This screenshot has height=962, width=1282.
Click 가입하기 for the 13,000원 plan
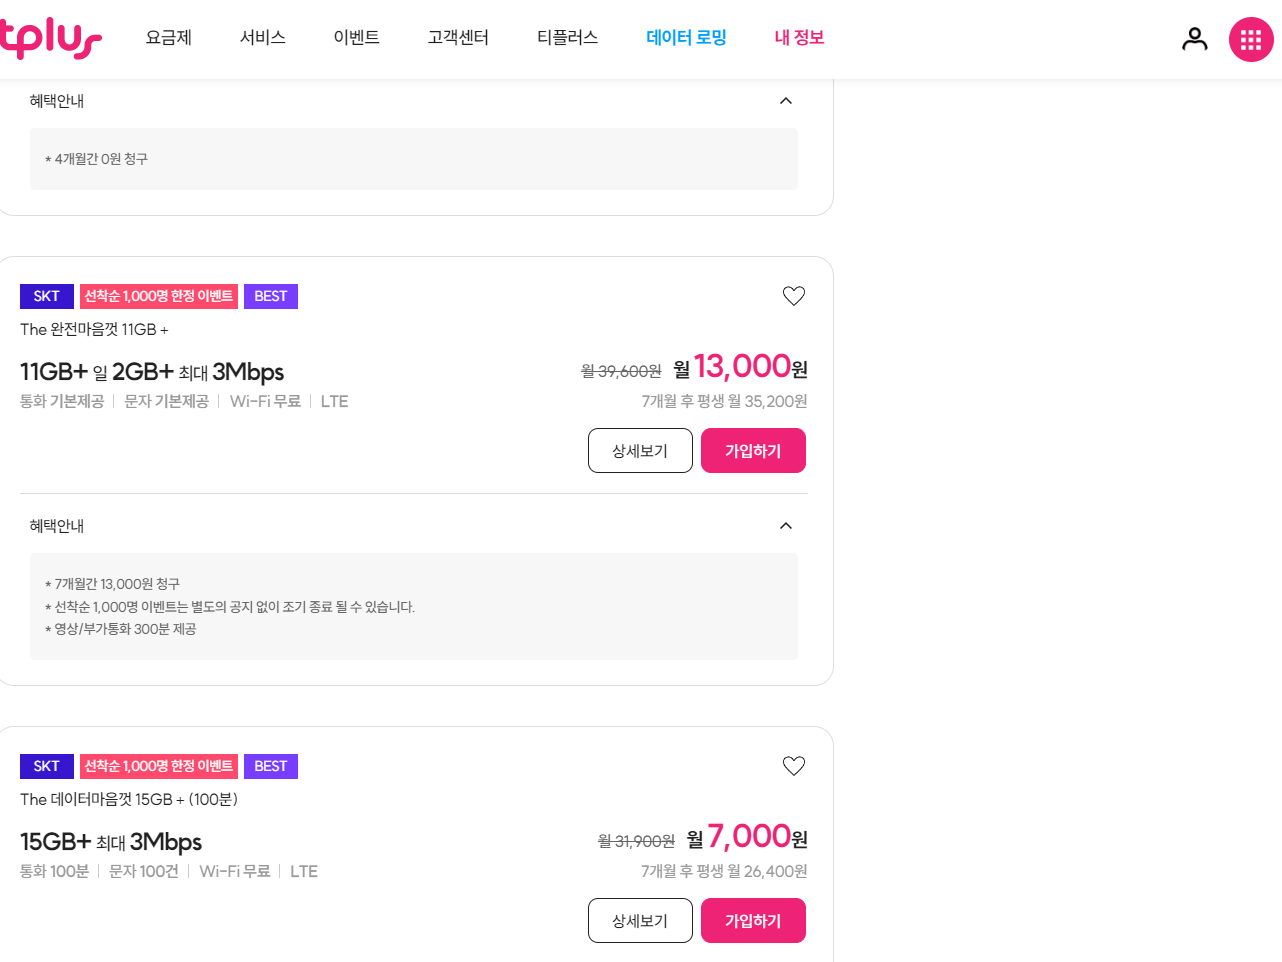coord(753,450)
